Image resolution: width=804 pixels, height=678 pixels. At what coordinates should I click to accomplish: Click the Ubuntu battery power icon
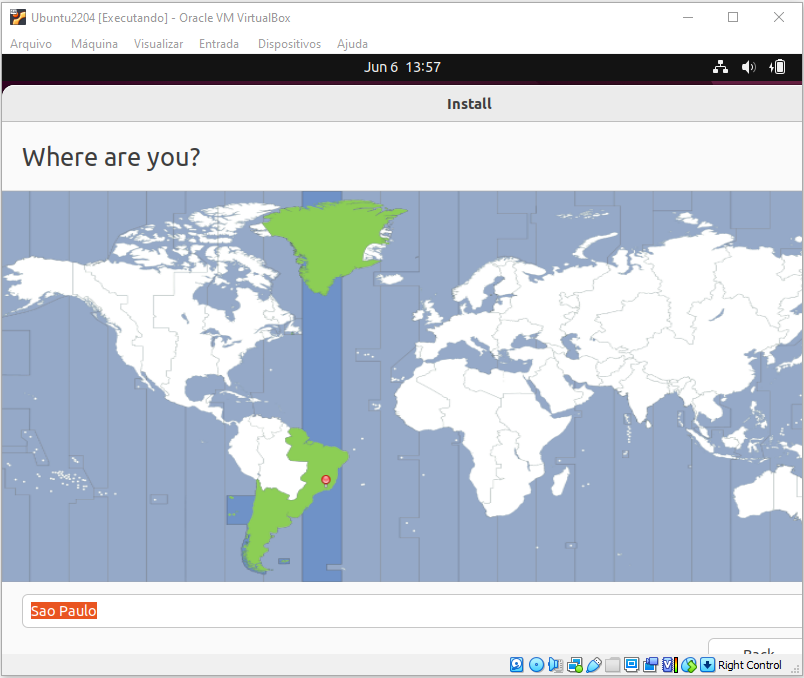point(777,67)
